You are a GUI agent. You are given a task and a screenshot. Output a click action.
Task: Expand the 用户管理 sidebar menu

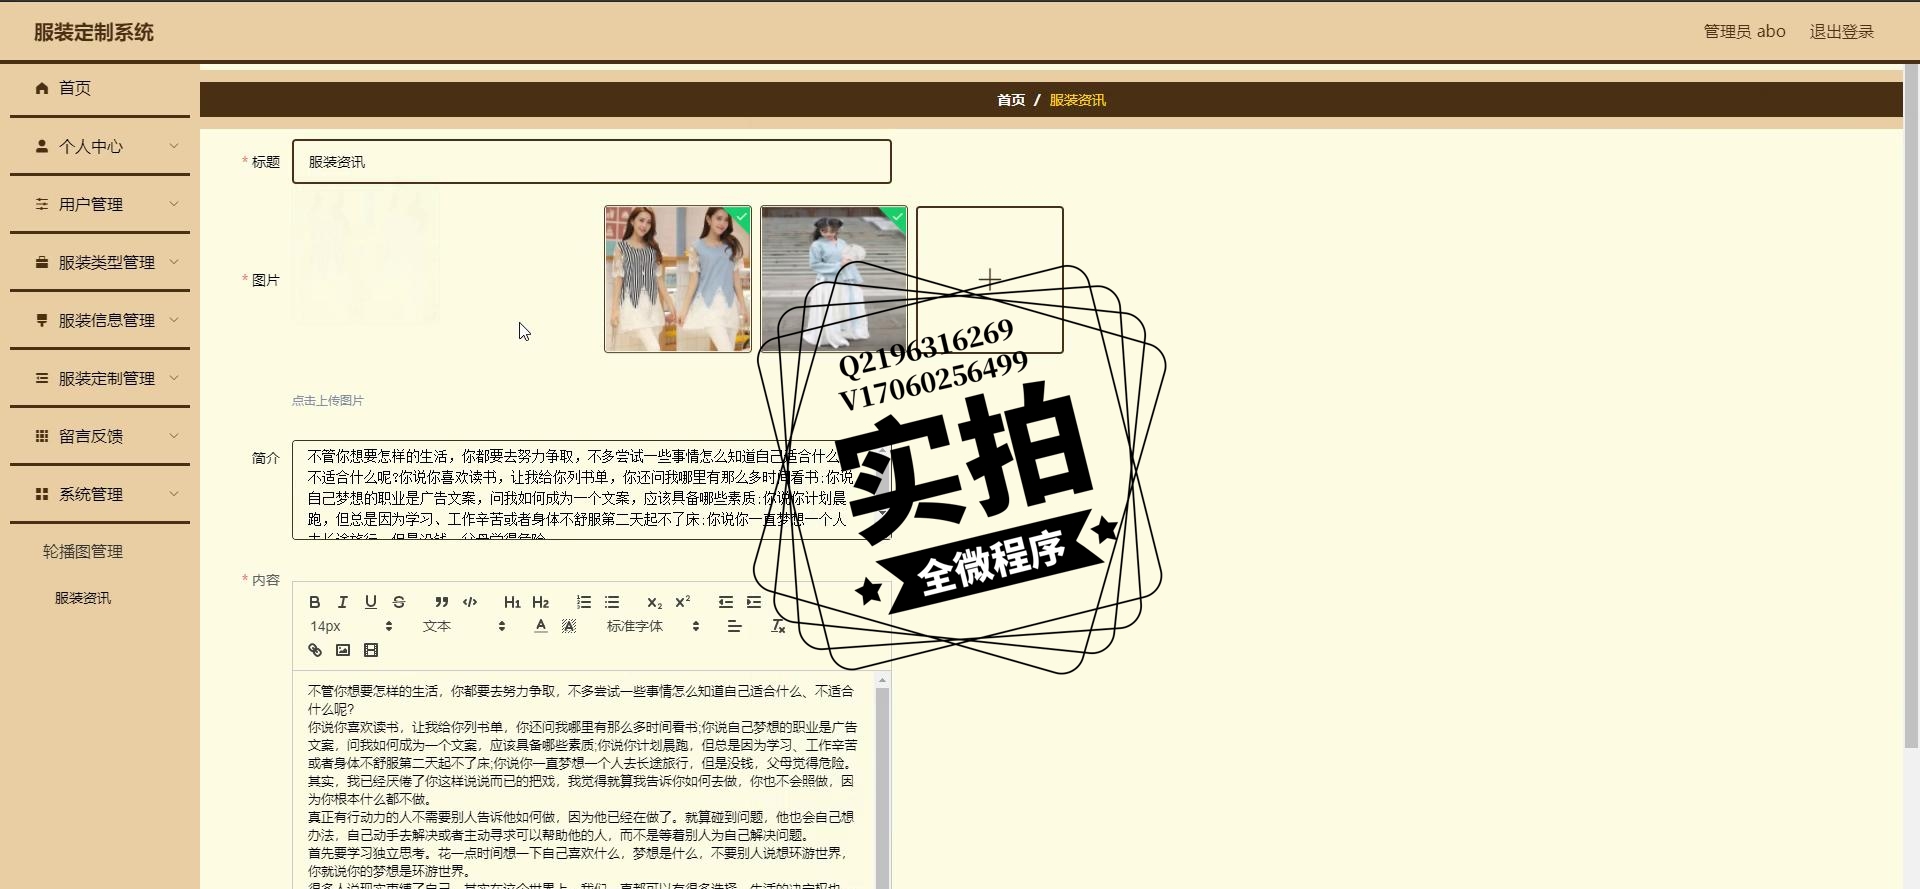point(100,204)
